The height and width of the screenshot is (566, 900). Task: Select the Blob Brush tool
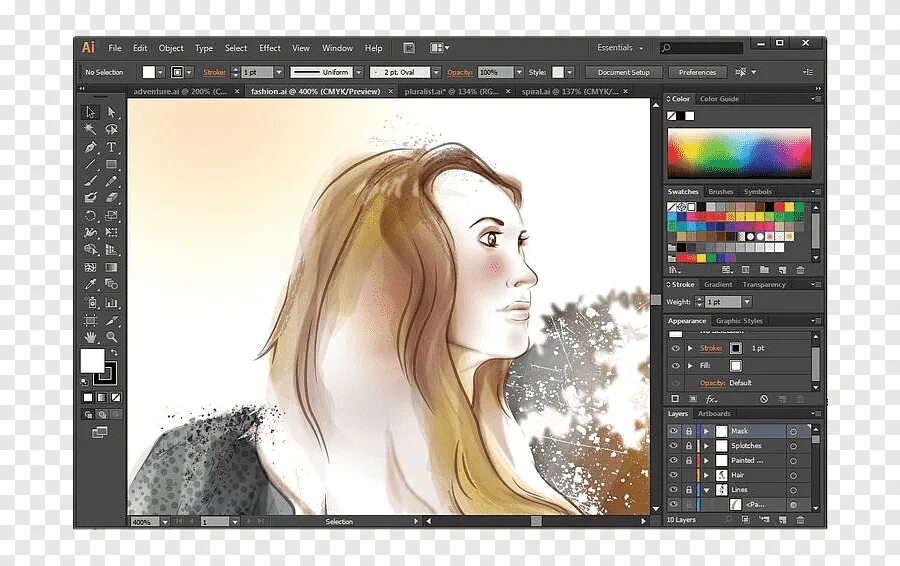90,198
